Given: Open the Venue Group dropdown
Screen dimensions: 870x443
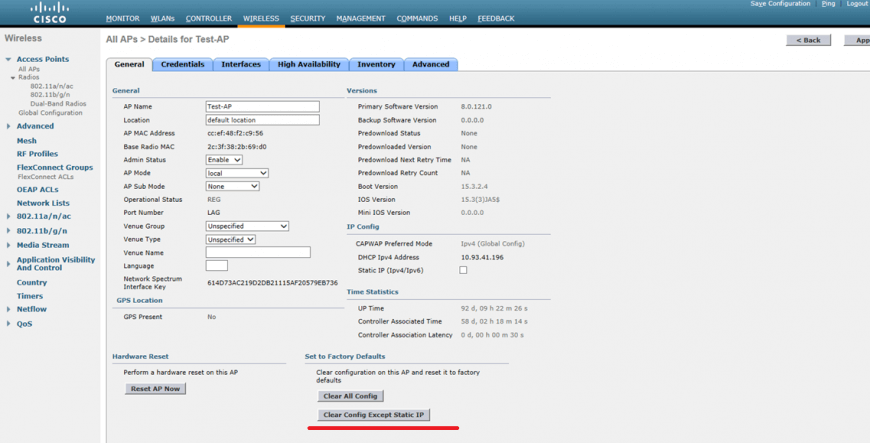Looking at the screenshot, I should 247,226.
